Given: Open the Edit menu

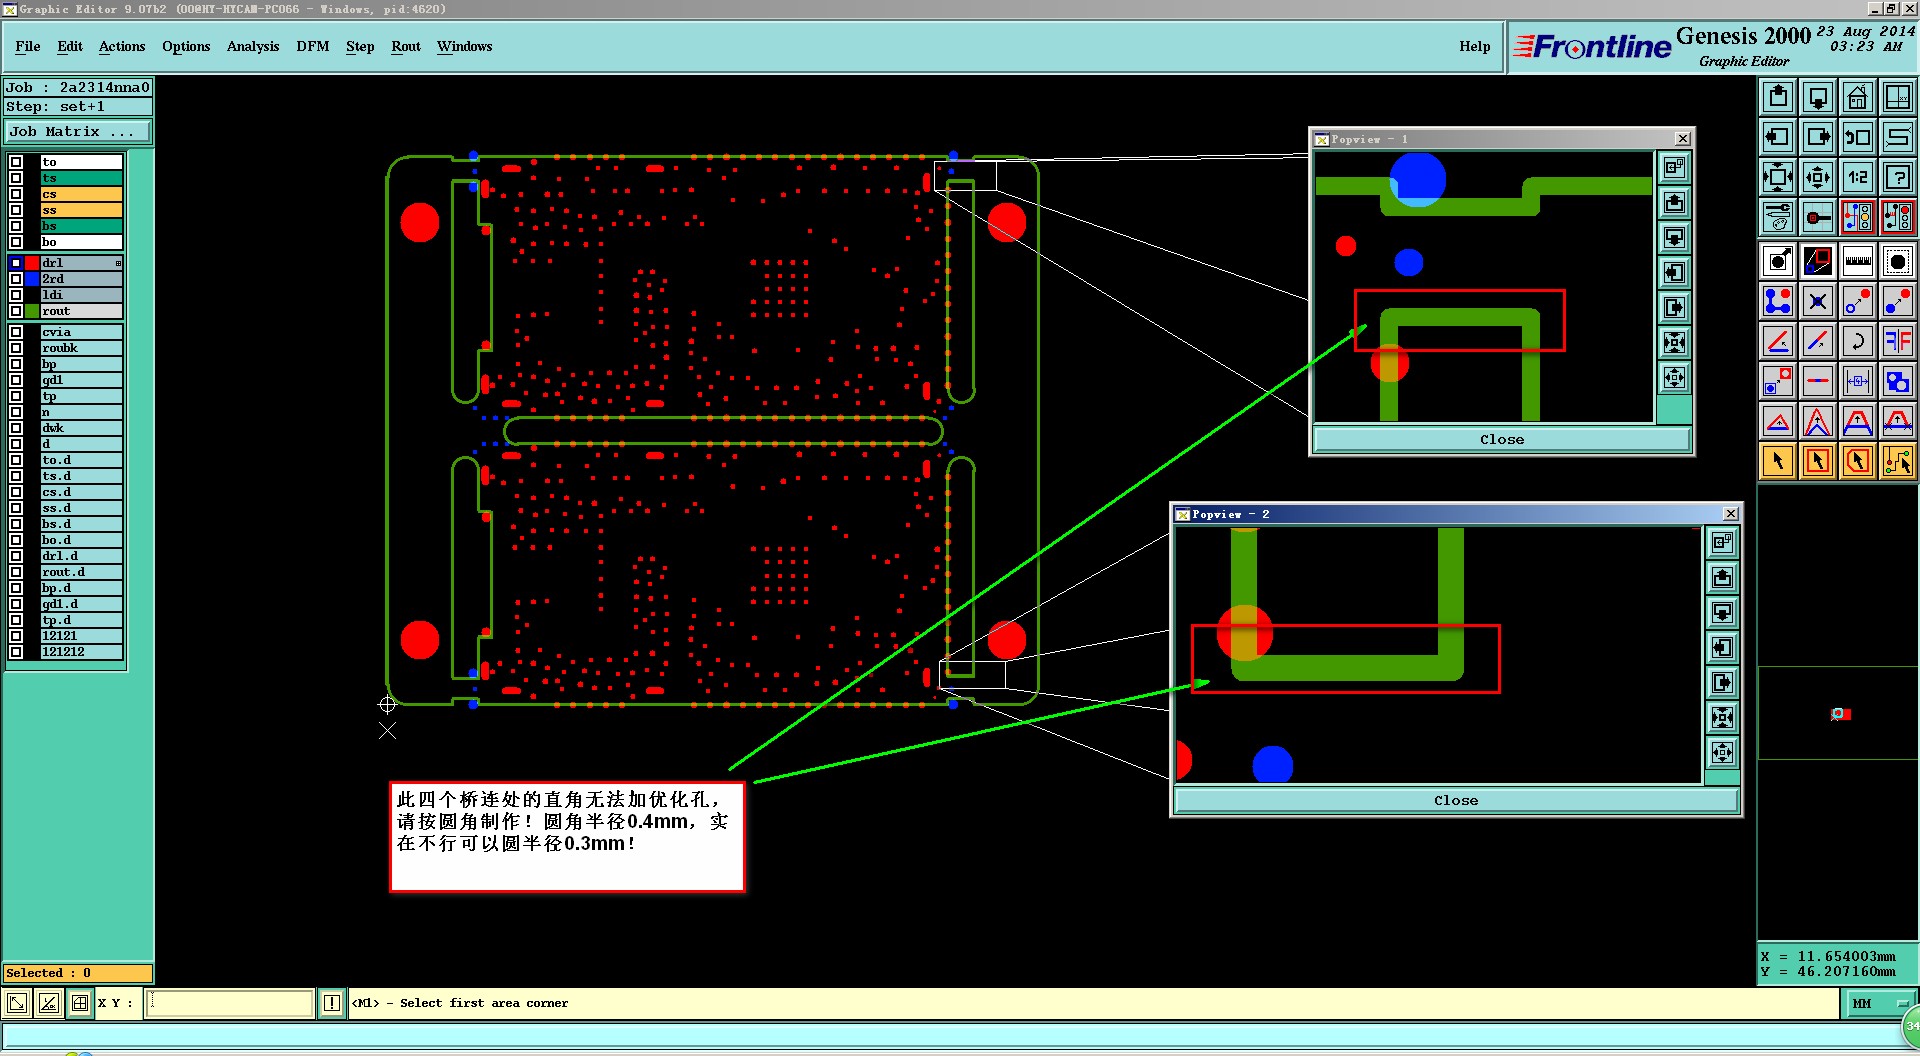Looking at the screenshot, I should pyautogui.click(x=70, y=46).
